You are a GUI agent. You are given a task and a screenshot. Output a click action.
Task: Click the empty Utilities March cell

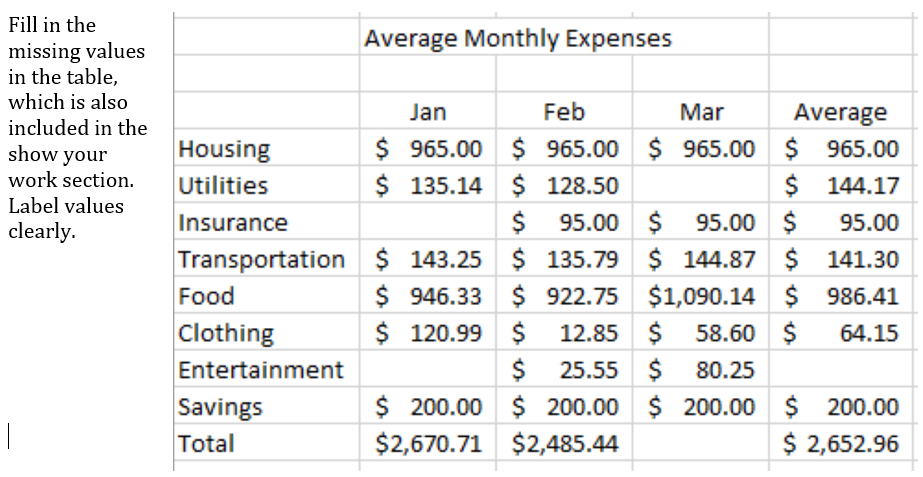[x=700, y=186]
